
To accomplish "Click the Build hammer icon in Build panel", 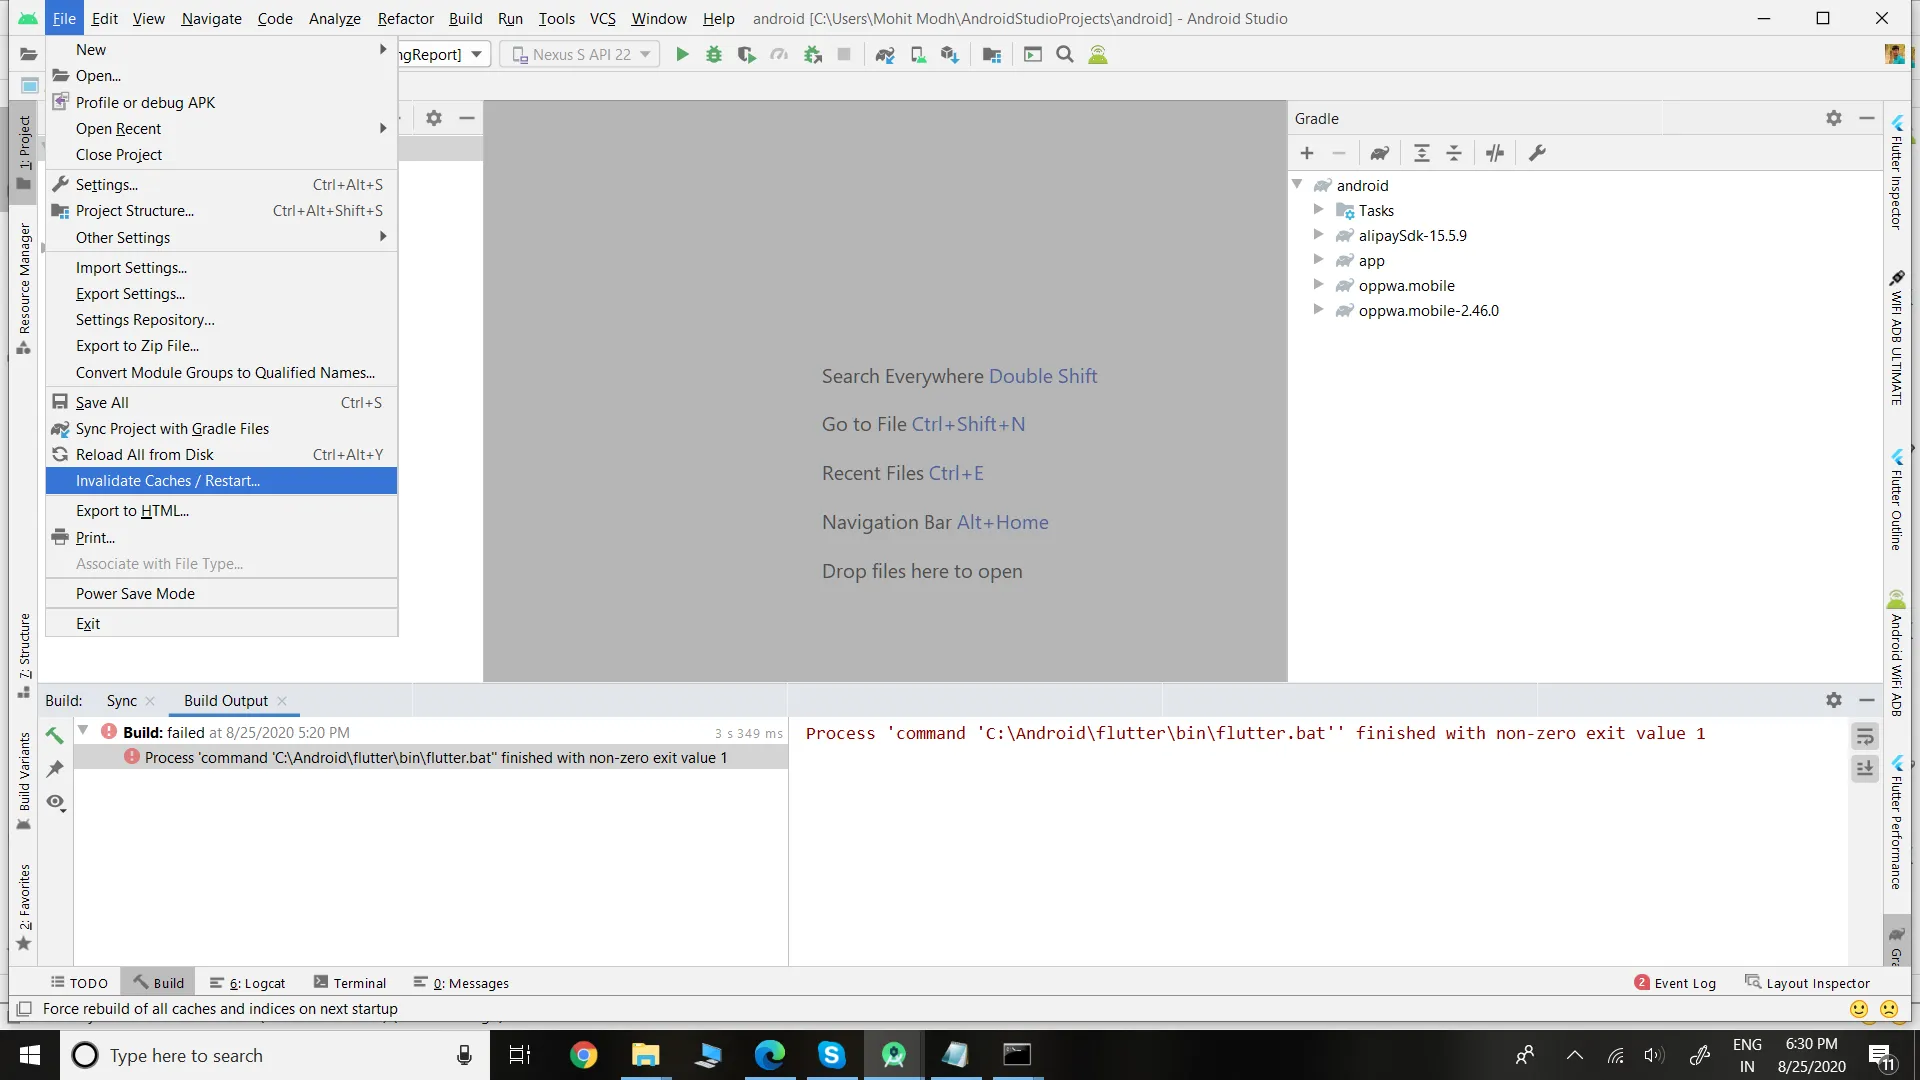I will tap(55, 735).
